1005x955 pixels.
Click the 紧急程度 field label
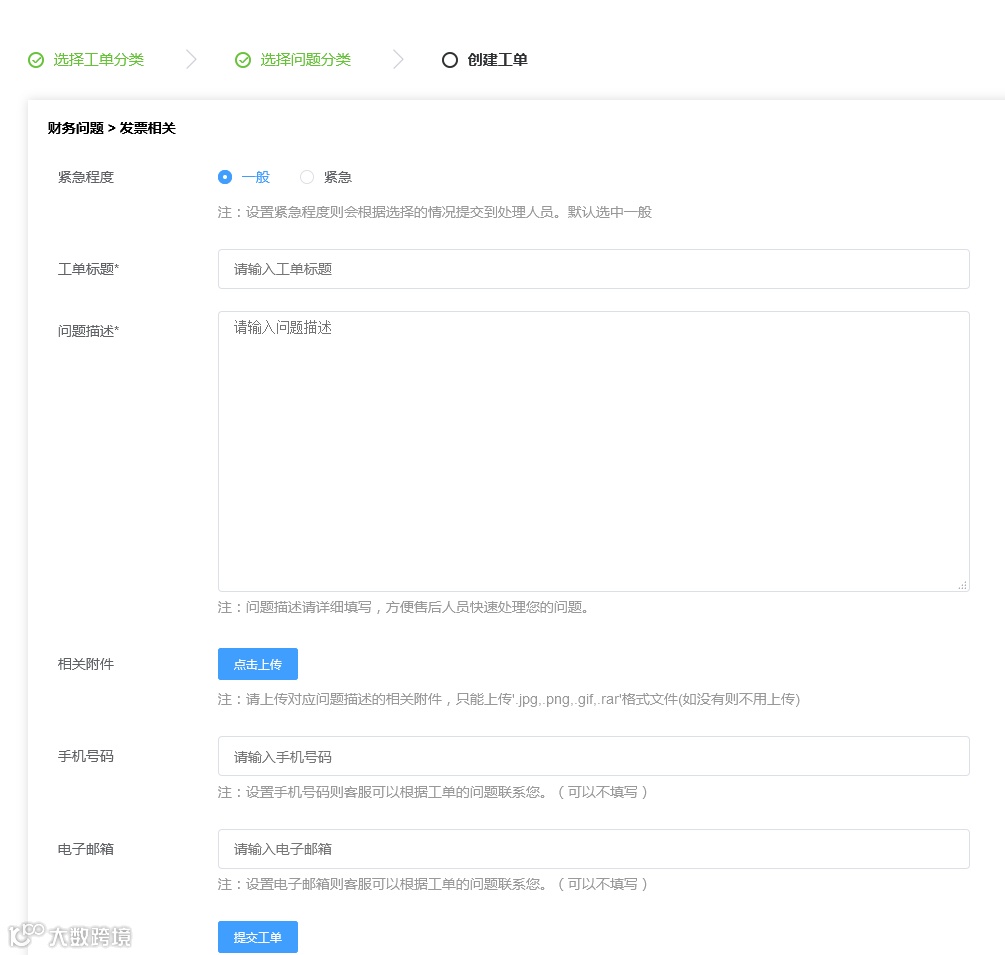86,177
